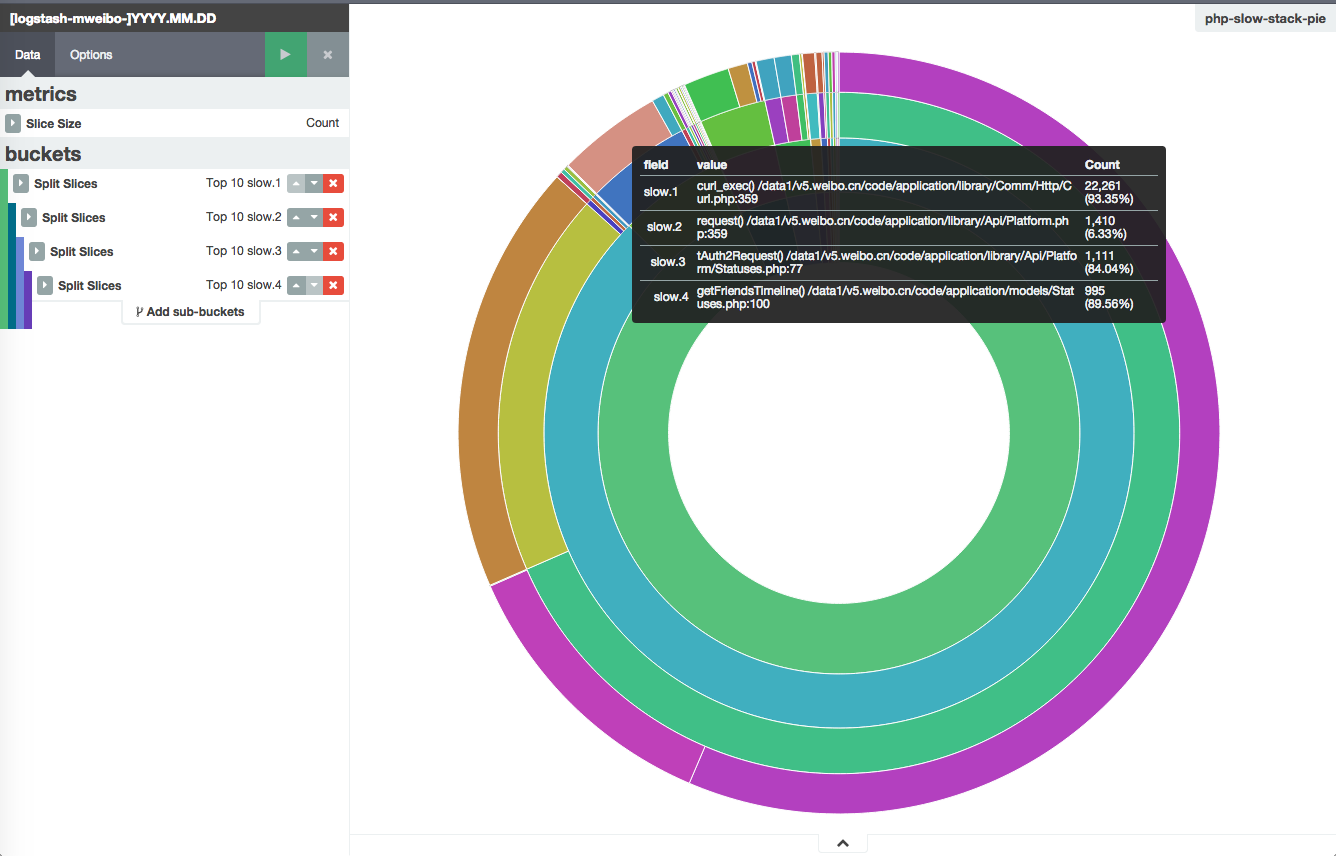The image size is (1336, 856).
Task: Open the php-slow-stack-pie title label
Action: point(1265,19)
